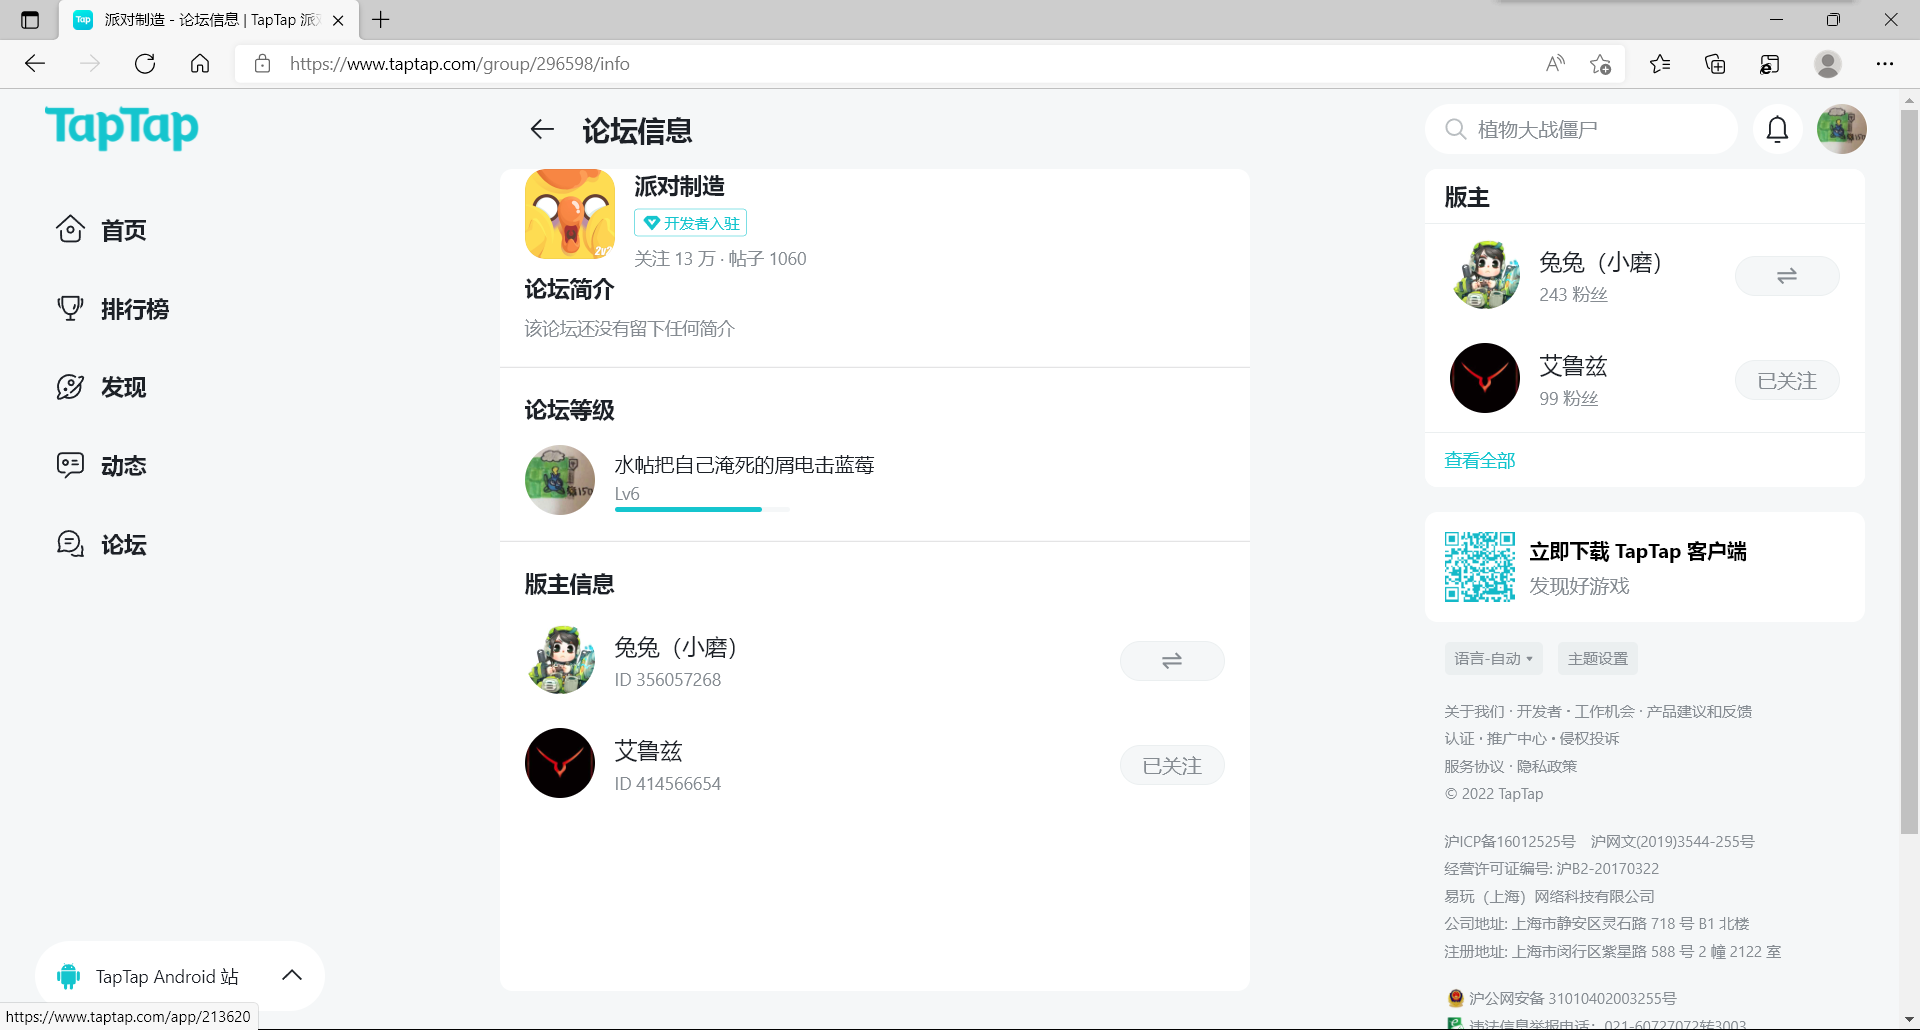1920x1030 pixels.
Task: Go to 首页 in the sidebar
Action: [x=101, y=230]
